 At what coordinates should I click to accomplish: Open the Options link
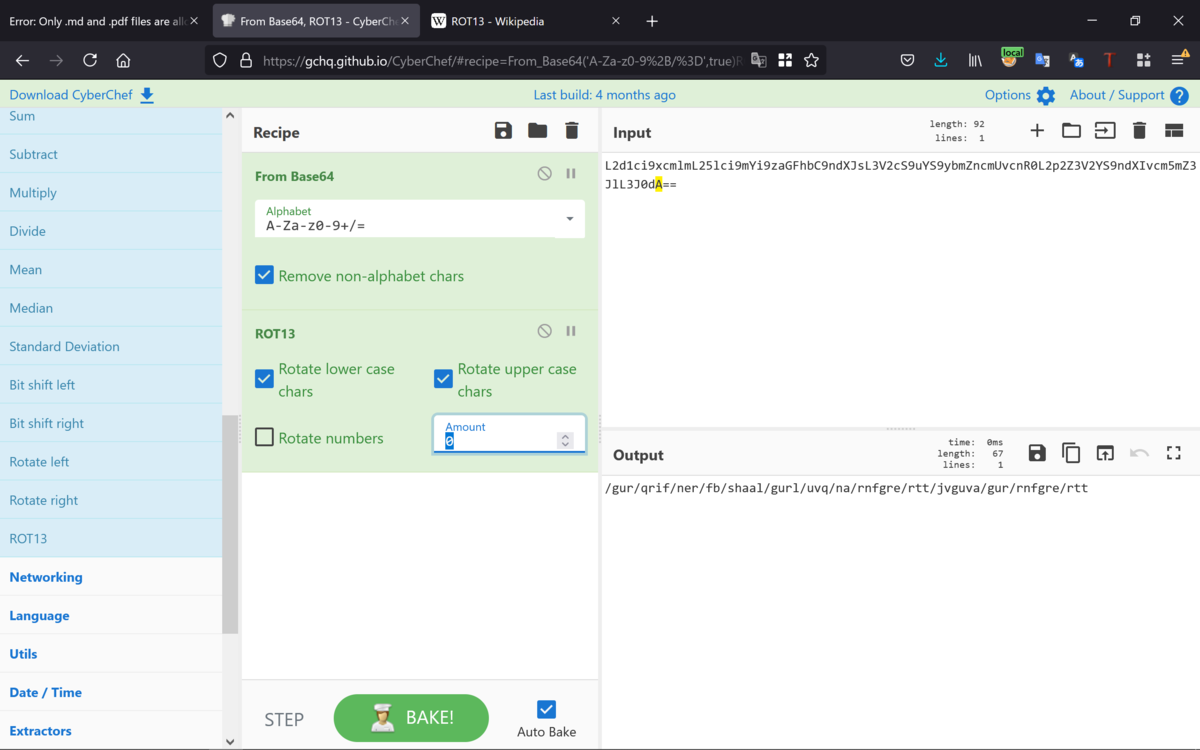1007,95
